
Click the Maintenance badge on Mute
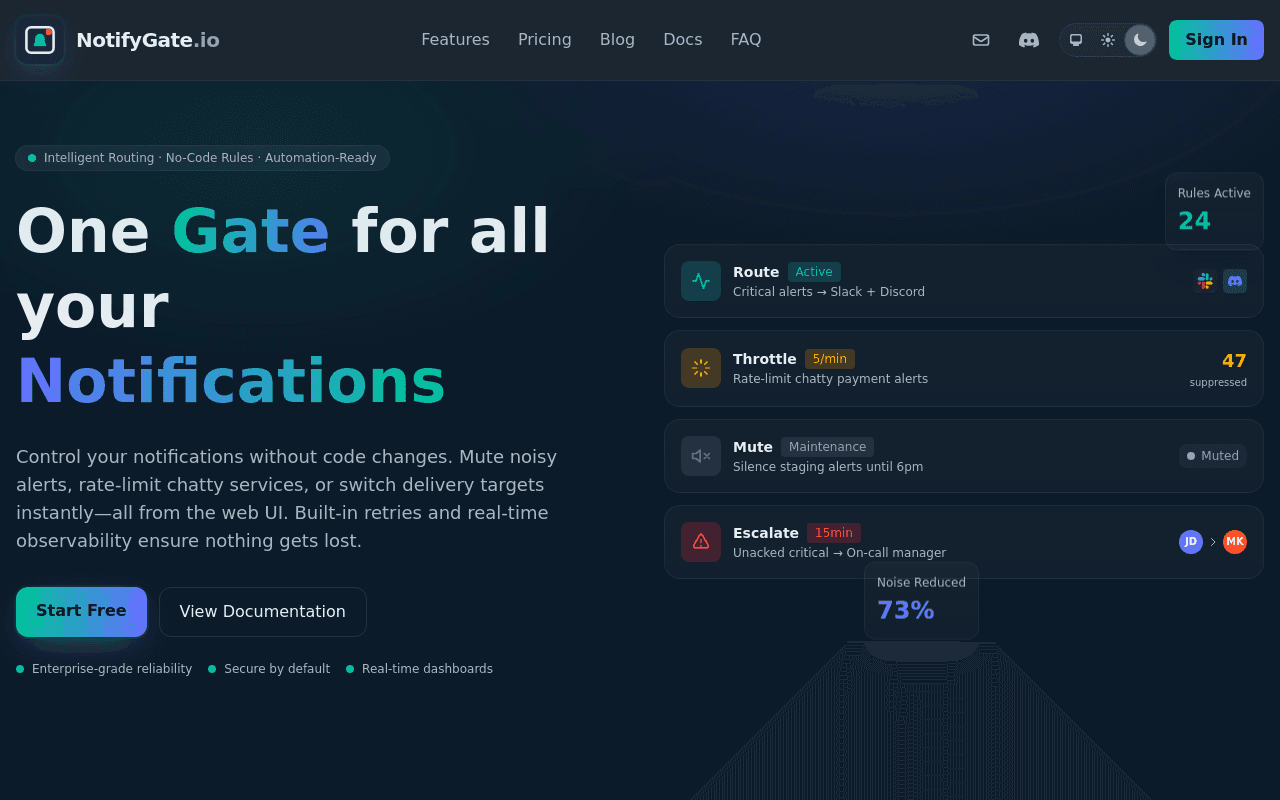(827, 447)
